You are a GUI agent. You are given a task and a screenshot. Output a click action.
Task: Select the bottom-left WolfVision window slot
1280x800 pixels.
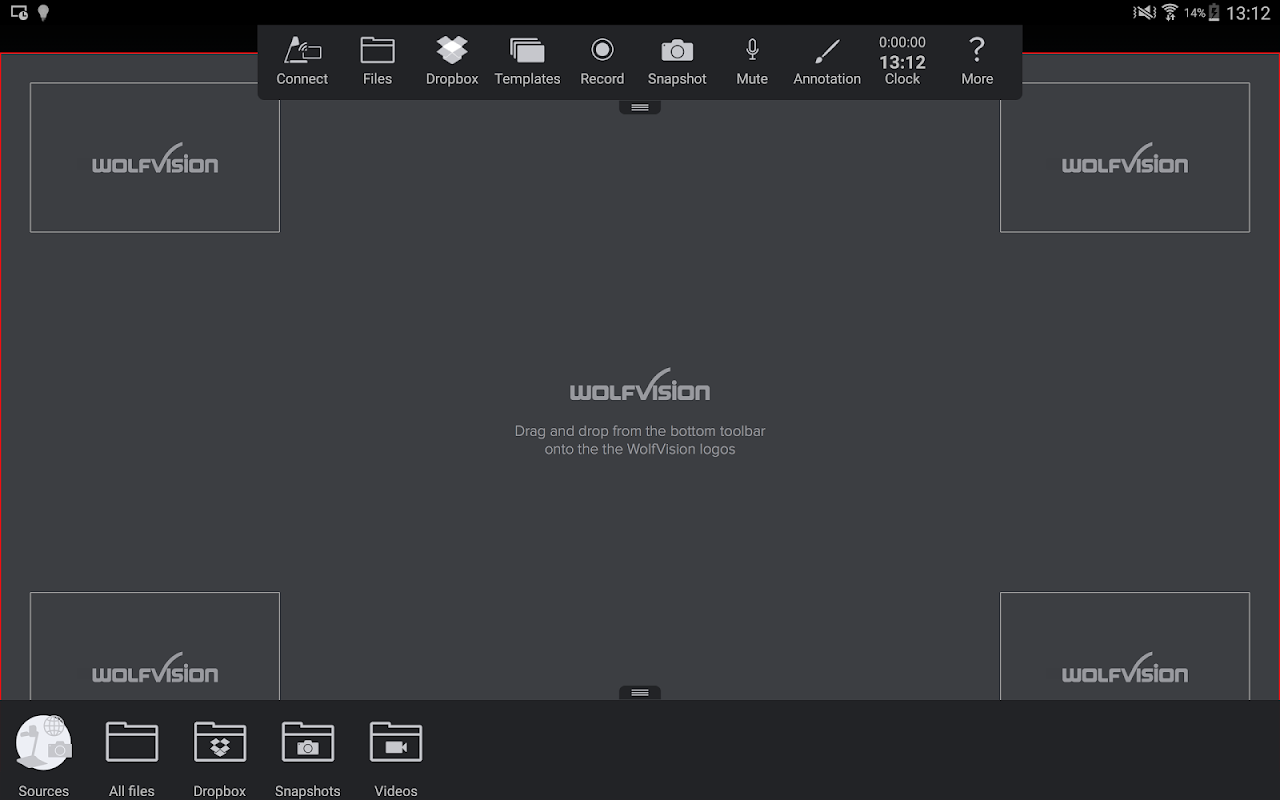point(155,646)
